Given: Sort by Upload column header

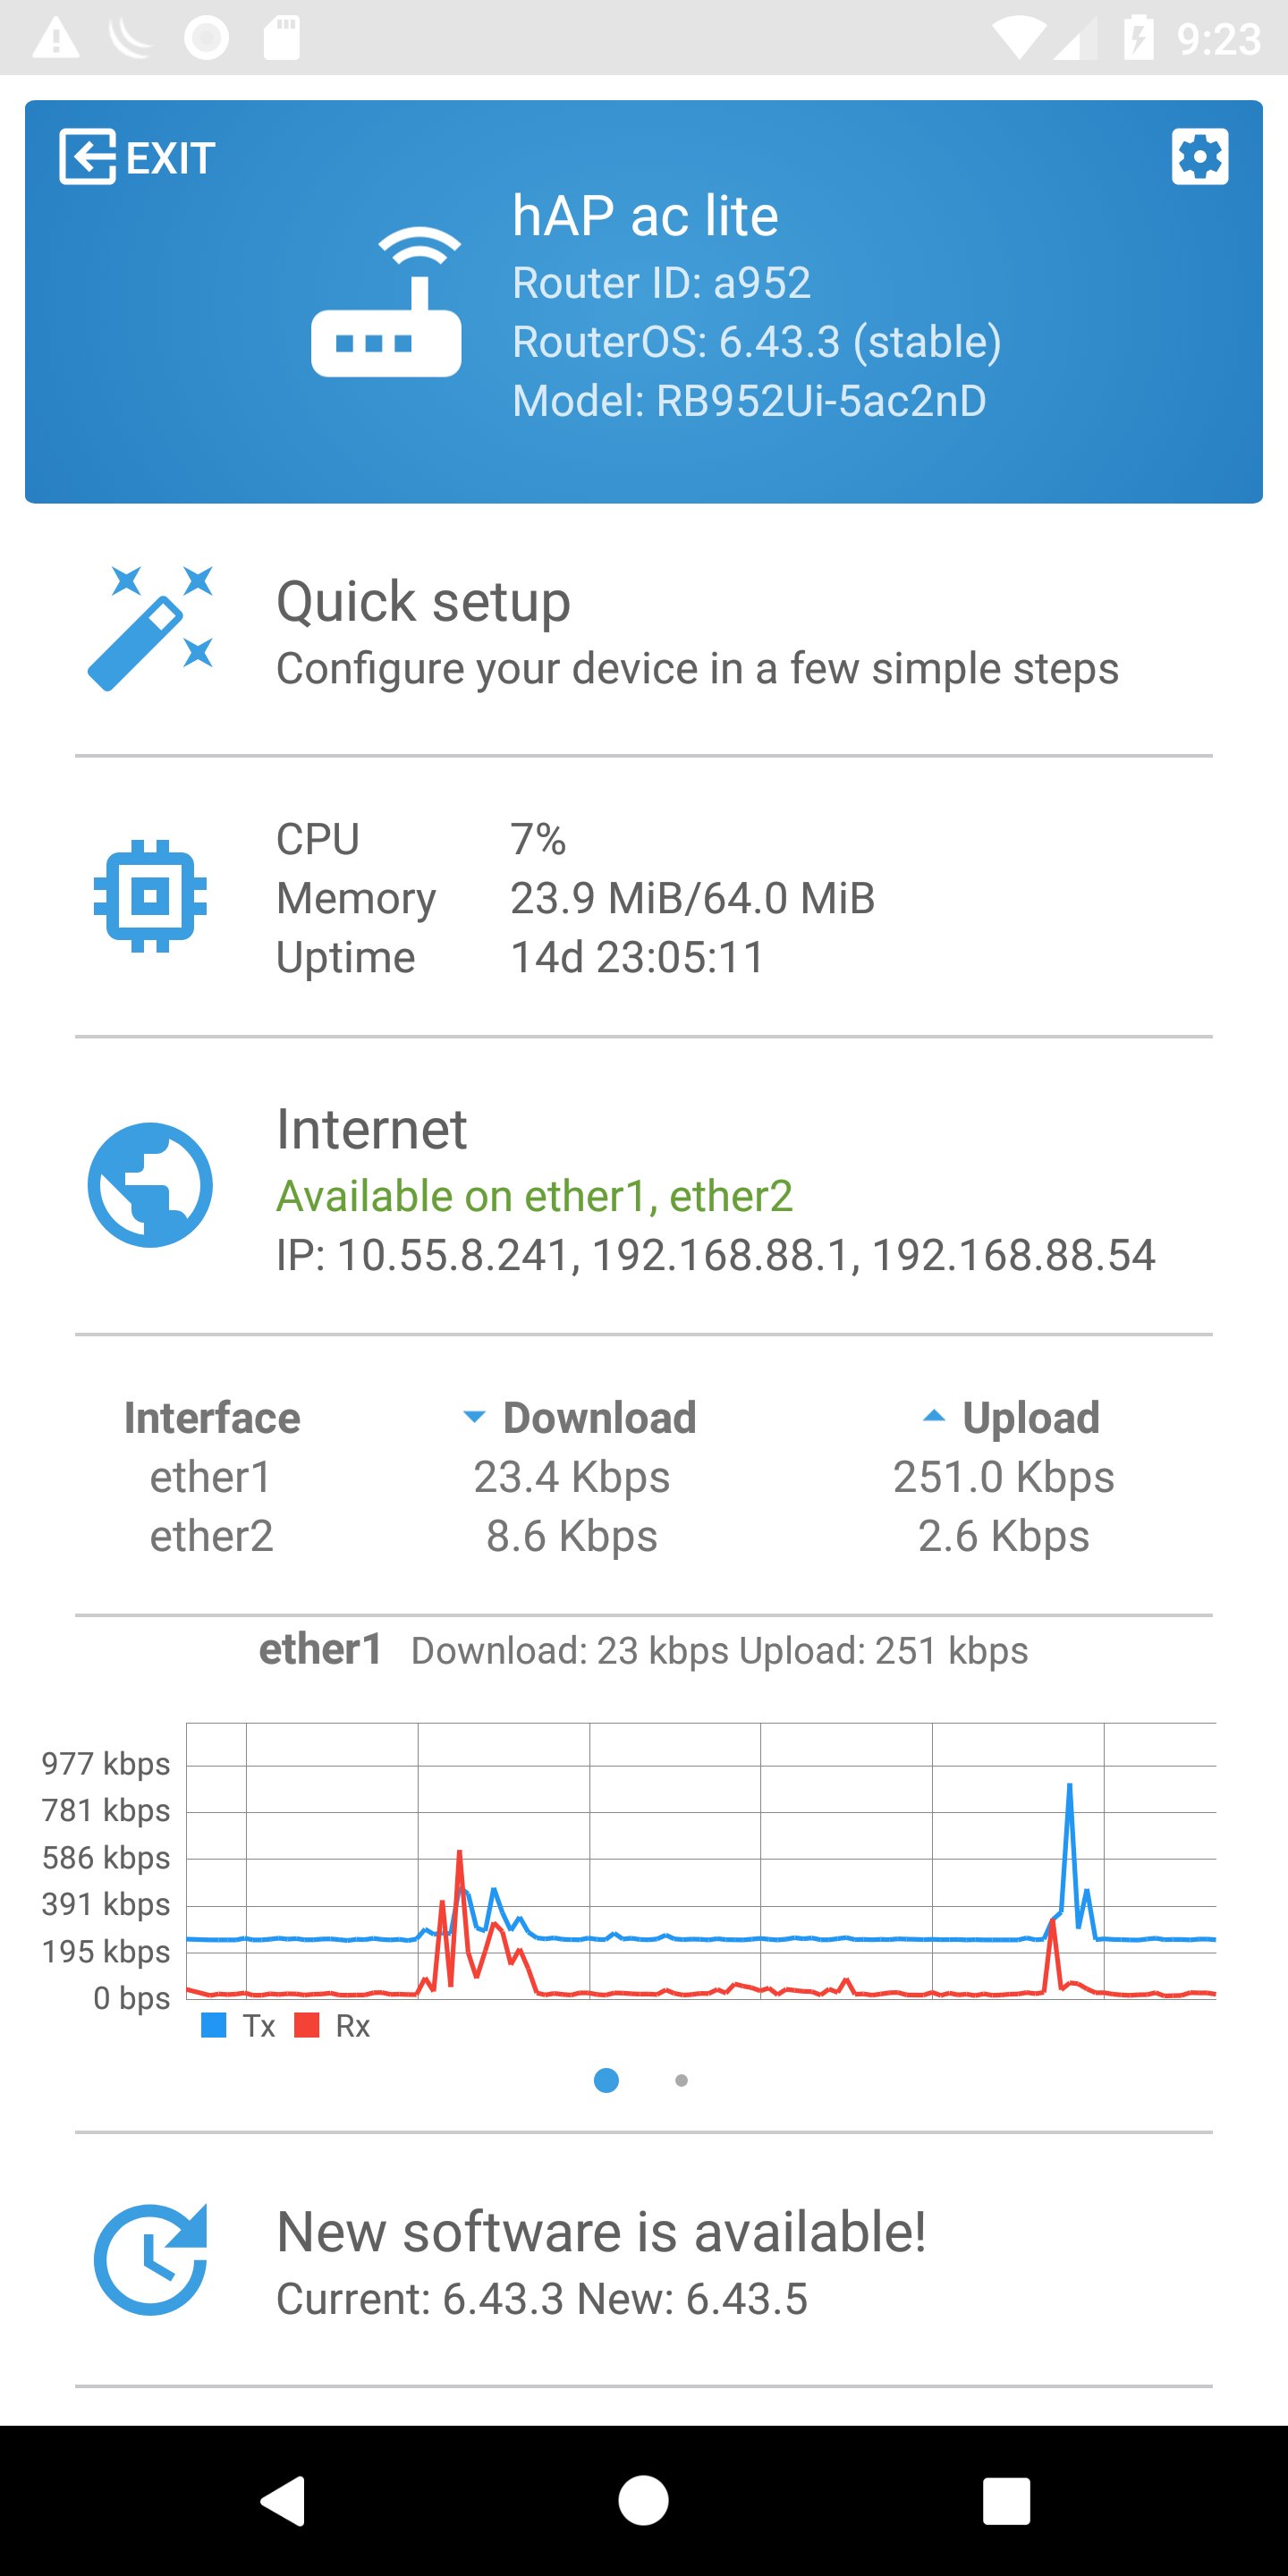Looking at the screenshot, I should click(1011, 1417).
